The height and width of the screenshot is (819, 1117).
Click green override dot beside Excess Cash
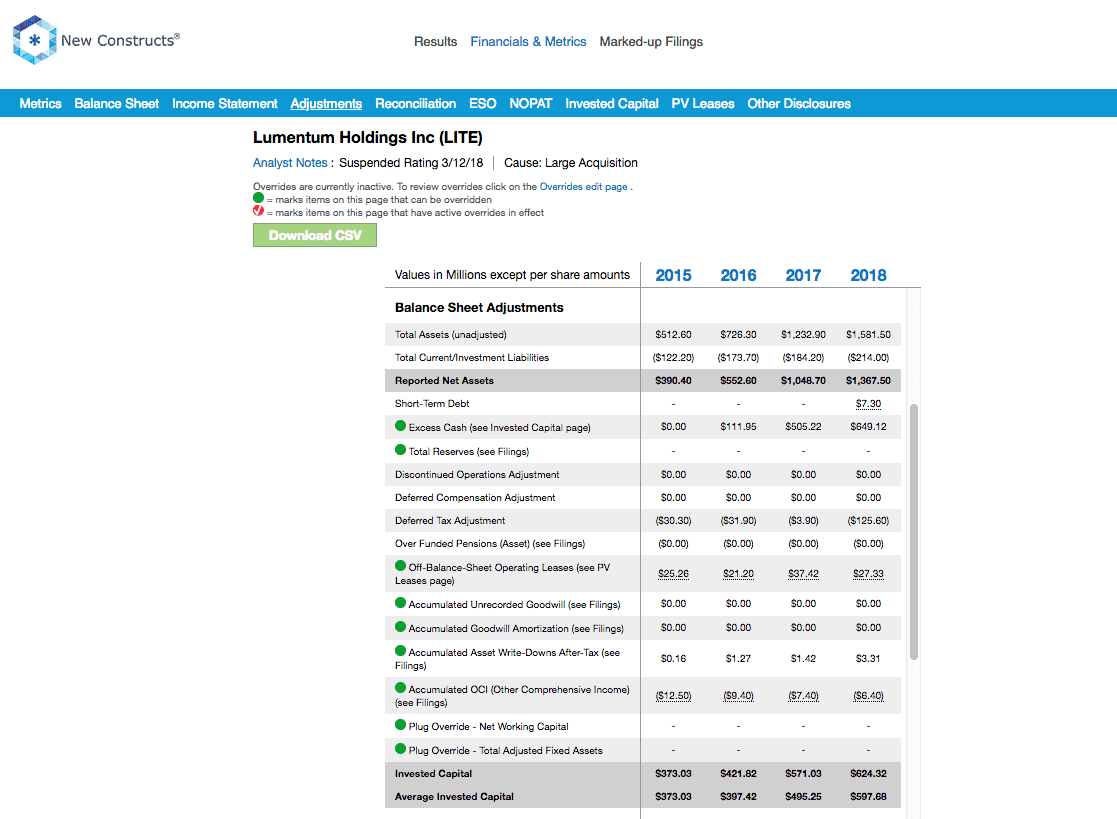tap(400, 426)
